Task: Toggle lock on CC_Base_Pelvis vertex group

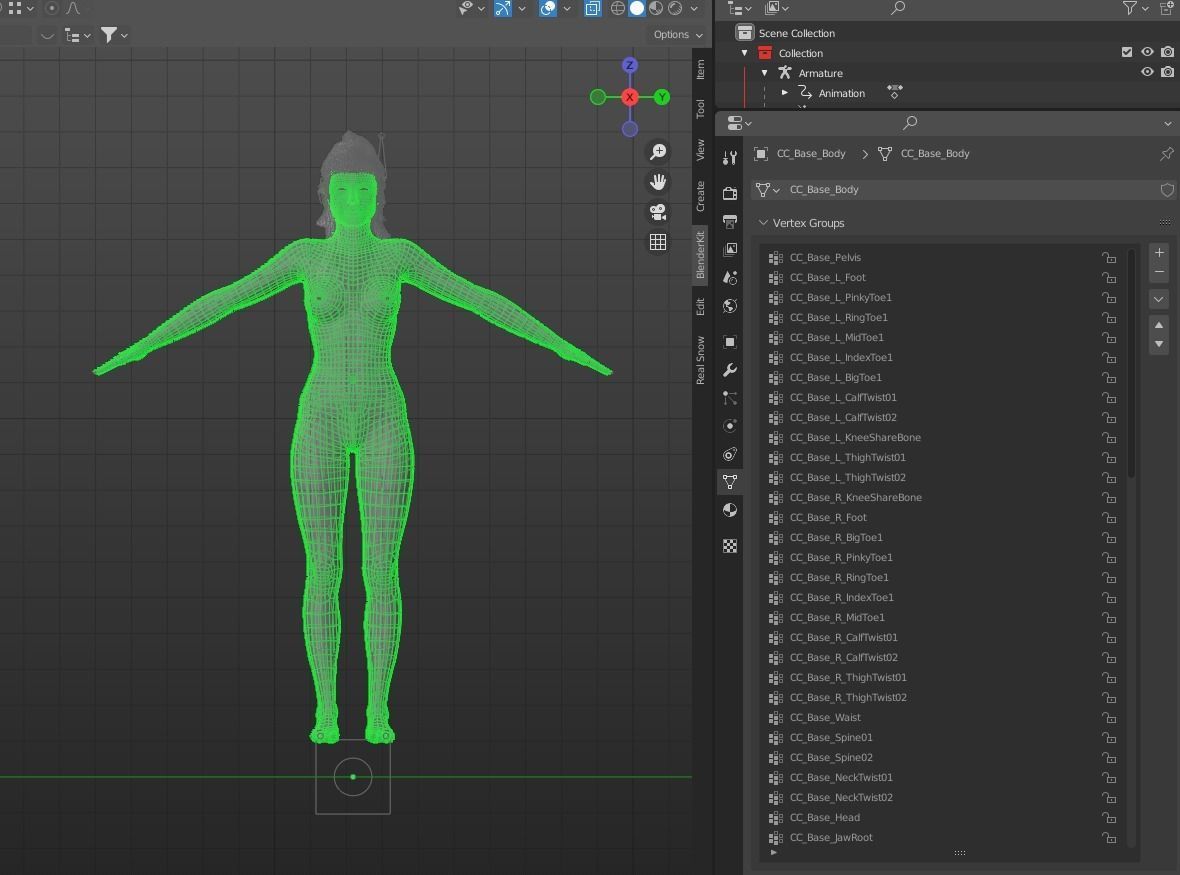Action: pos(1109,258)
